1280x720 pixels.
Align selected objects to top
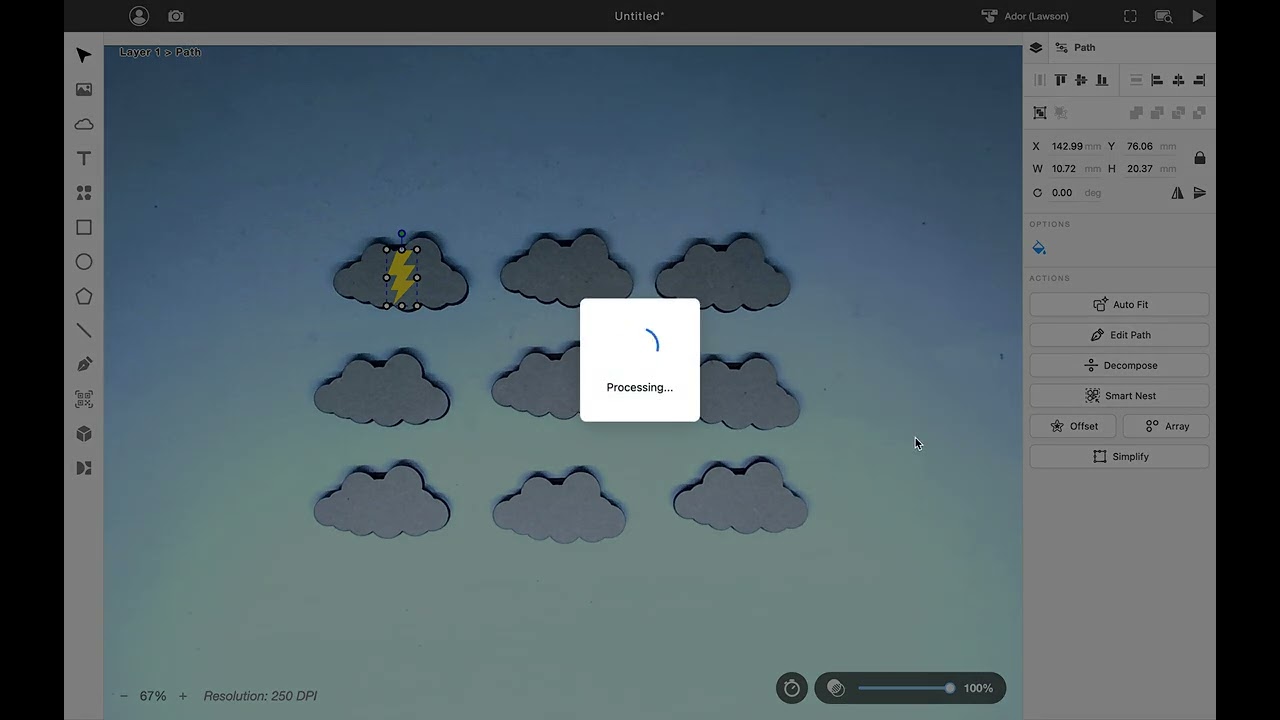coord(1060,80)
